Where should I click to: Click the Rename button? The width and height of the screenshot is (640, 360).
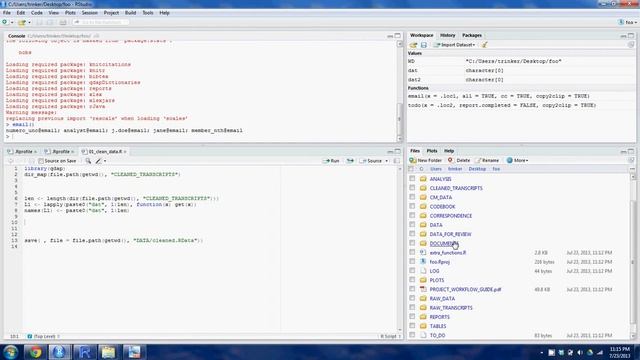tap(487, 160)
